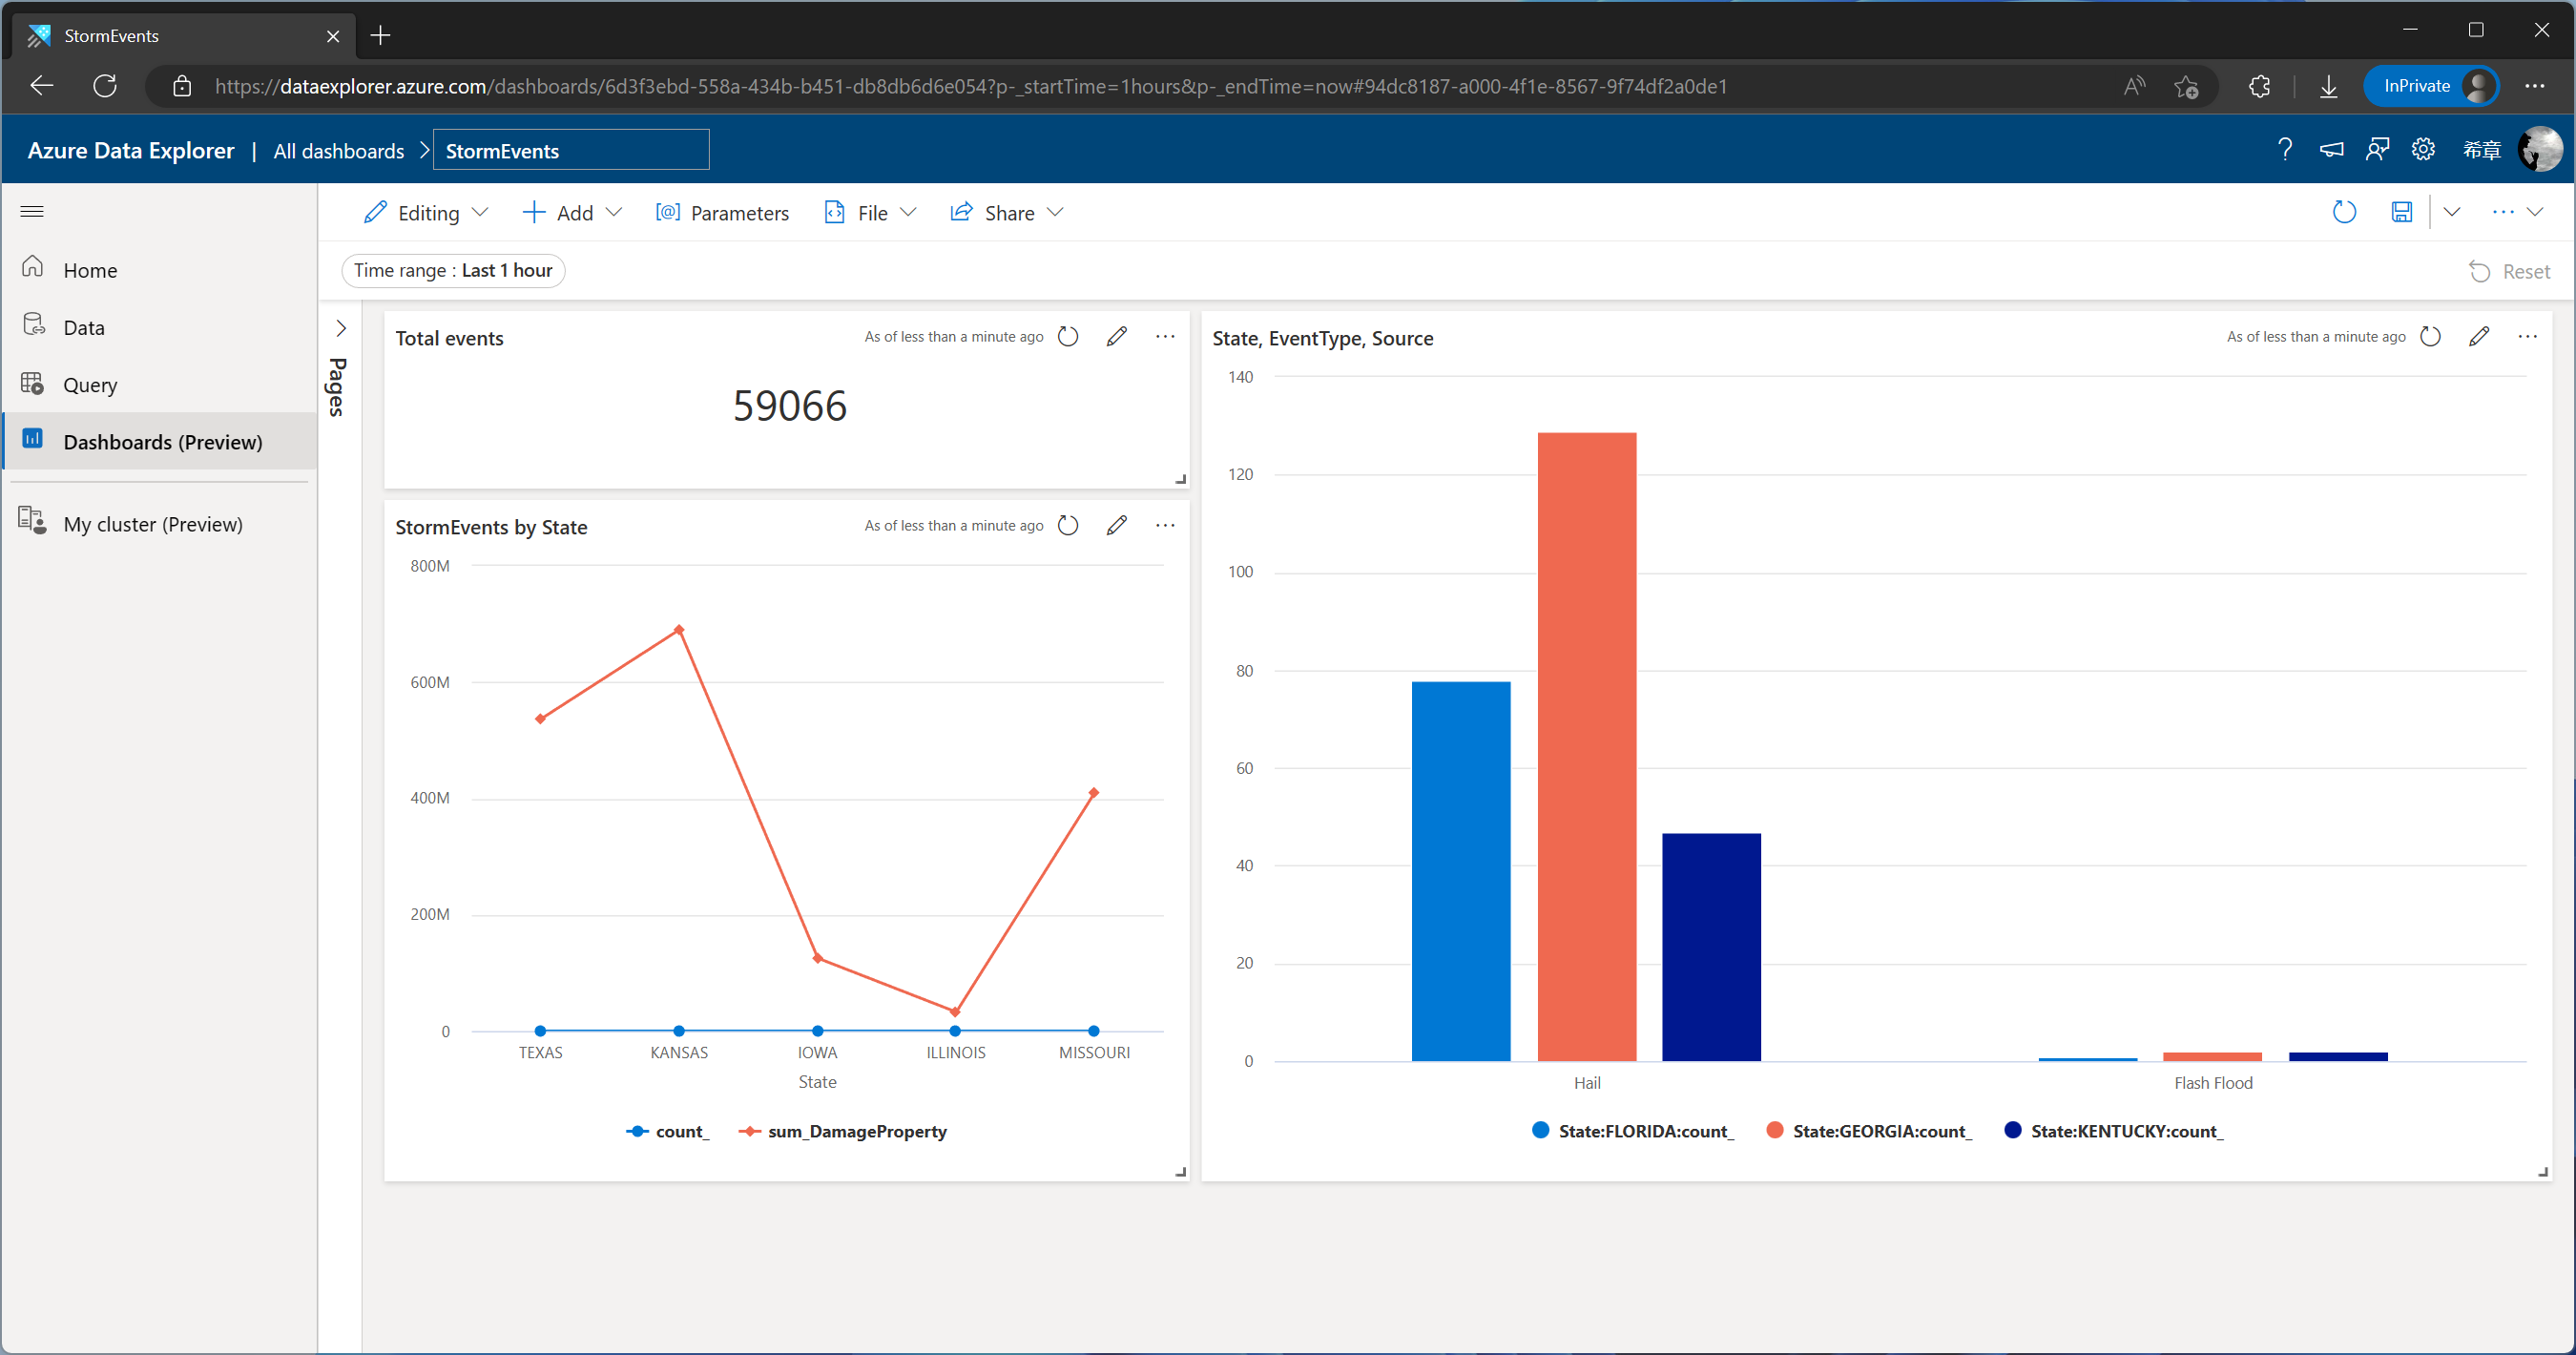Image resolution: width=2576 pixels, height=1355 pixels.
Task: Open the Editing mode dropdown
Action: pos(427,212)
